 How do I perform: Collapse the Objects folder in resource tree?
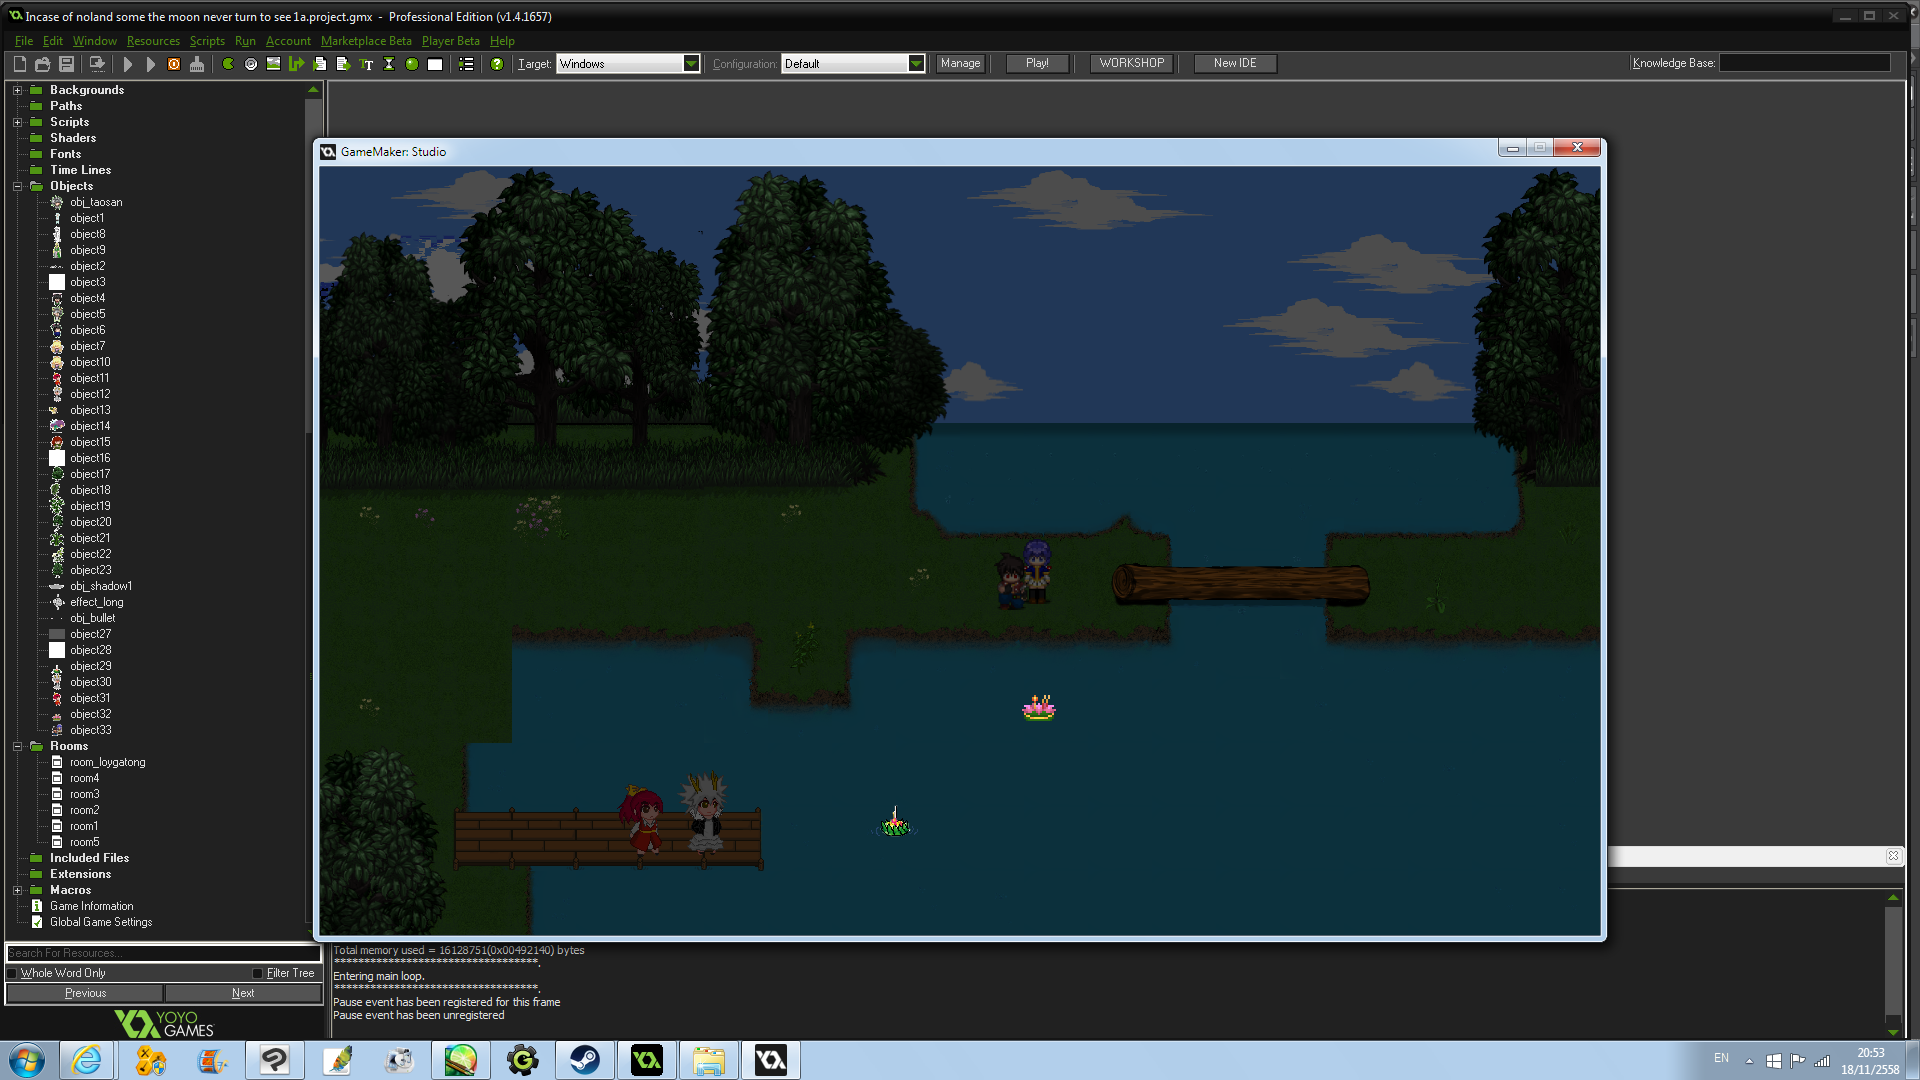(x=17, y=186)
